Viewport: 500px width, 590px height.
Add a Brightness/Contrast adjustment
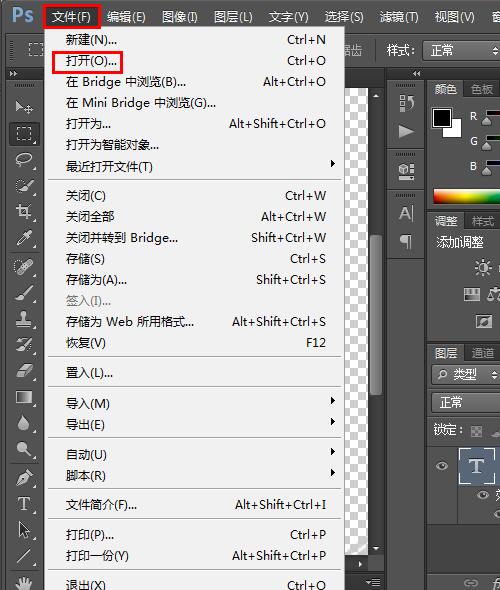coord(483,268)
